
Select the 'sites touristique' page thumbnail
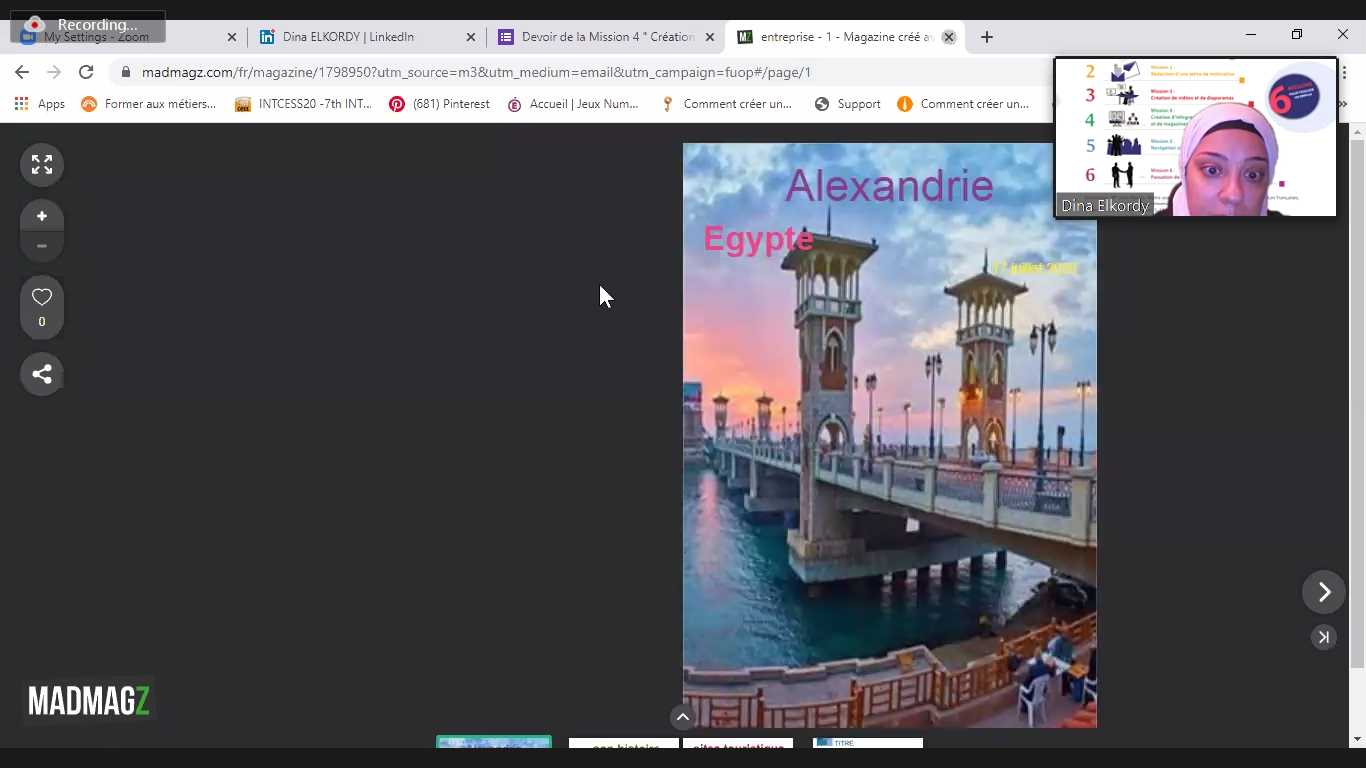[x=738, y=744]
